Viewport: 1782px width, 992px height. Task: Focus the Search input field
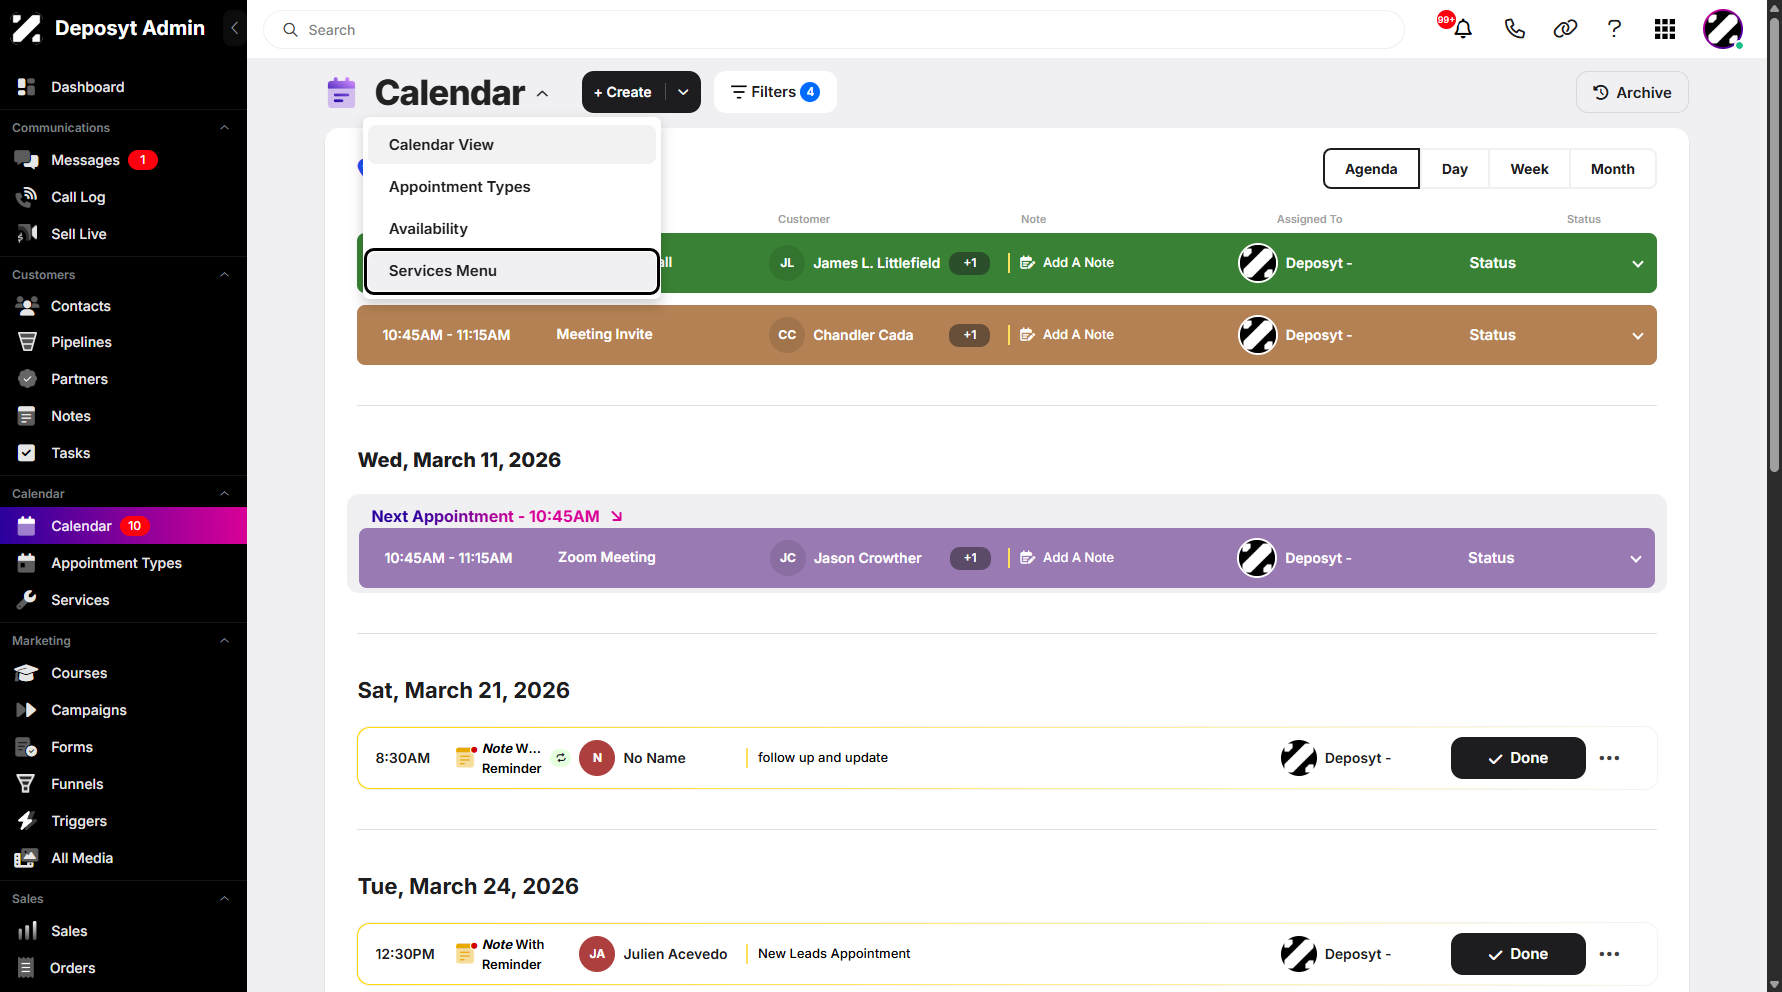coord(834,30)
